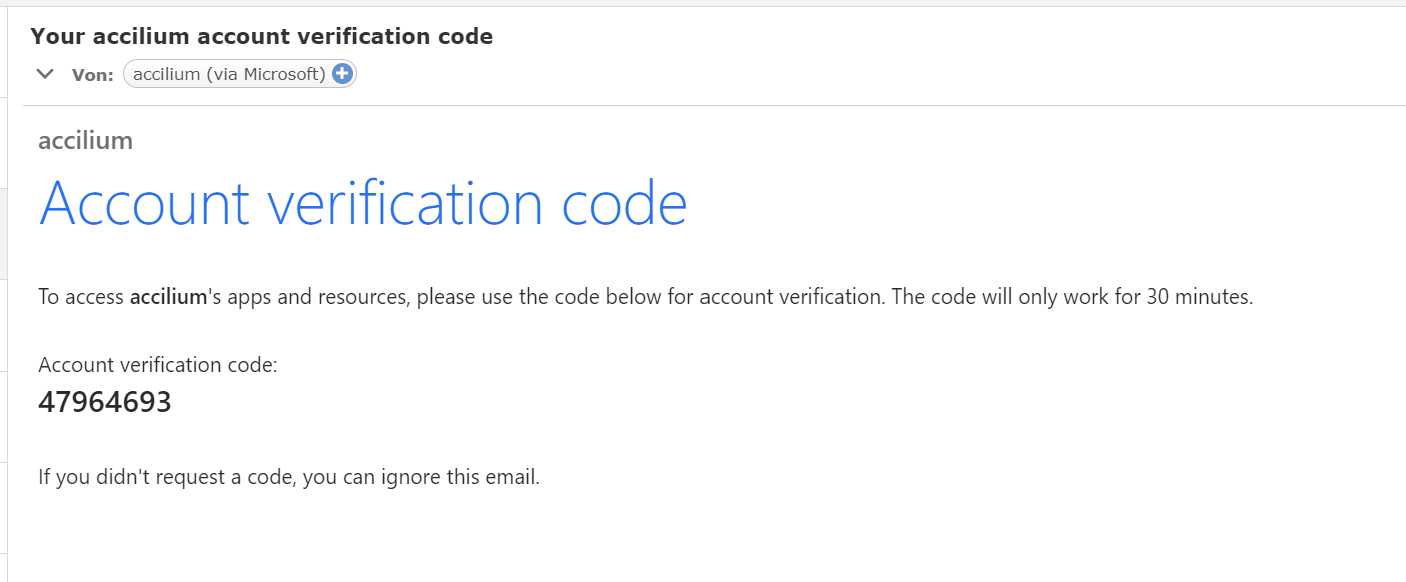This screenshot has width=1406, height=582.
Task: Click the Von: sender label
Action: (92, 74)
